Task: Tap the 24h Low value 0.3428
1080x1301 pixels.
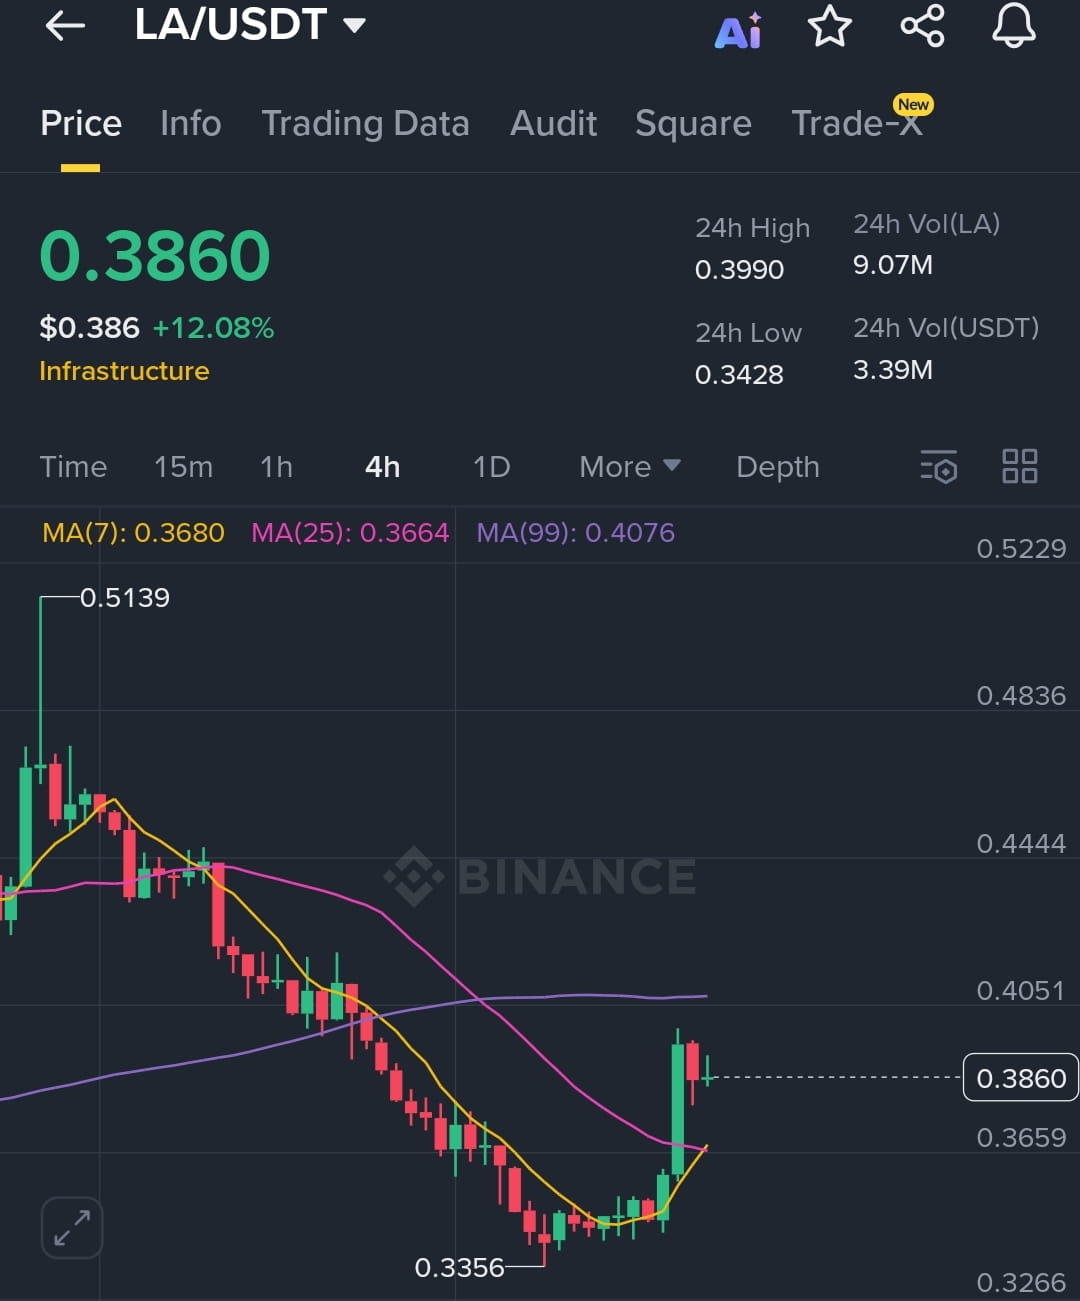Action: tap(739, 375)
